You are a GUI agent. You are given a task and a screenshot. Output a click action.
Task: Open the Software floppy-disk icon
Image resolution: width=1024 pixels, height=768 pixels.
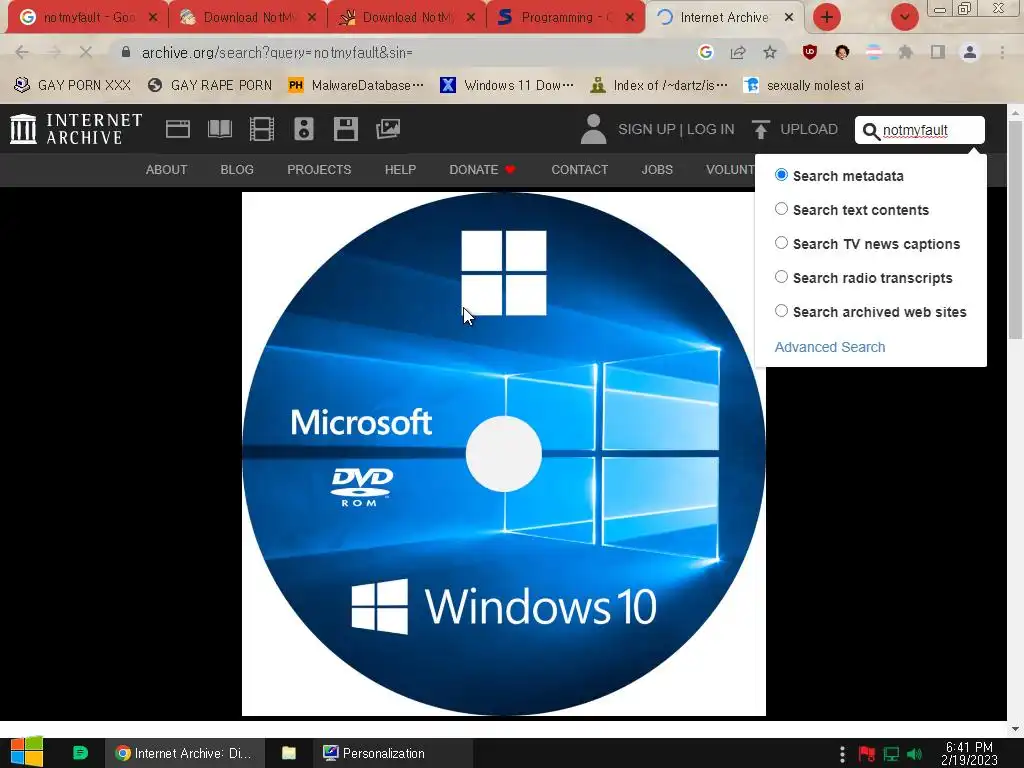(345, 129)
